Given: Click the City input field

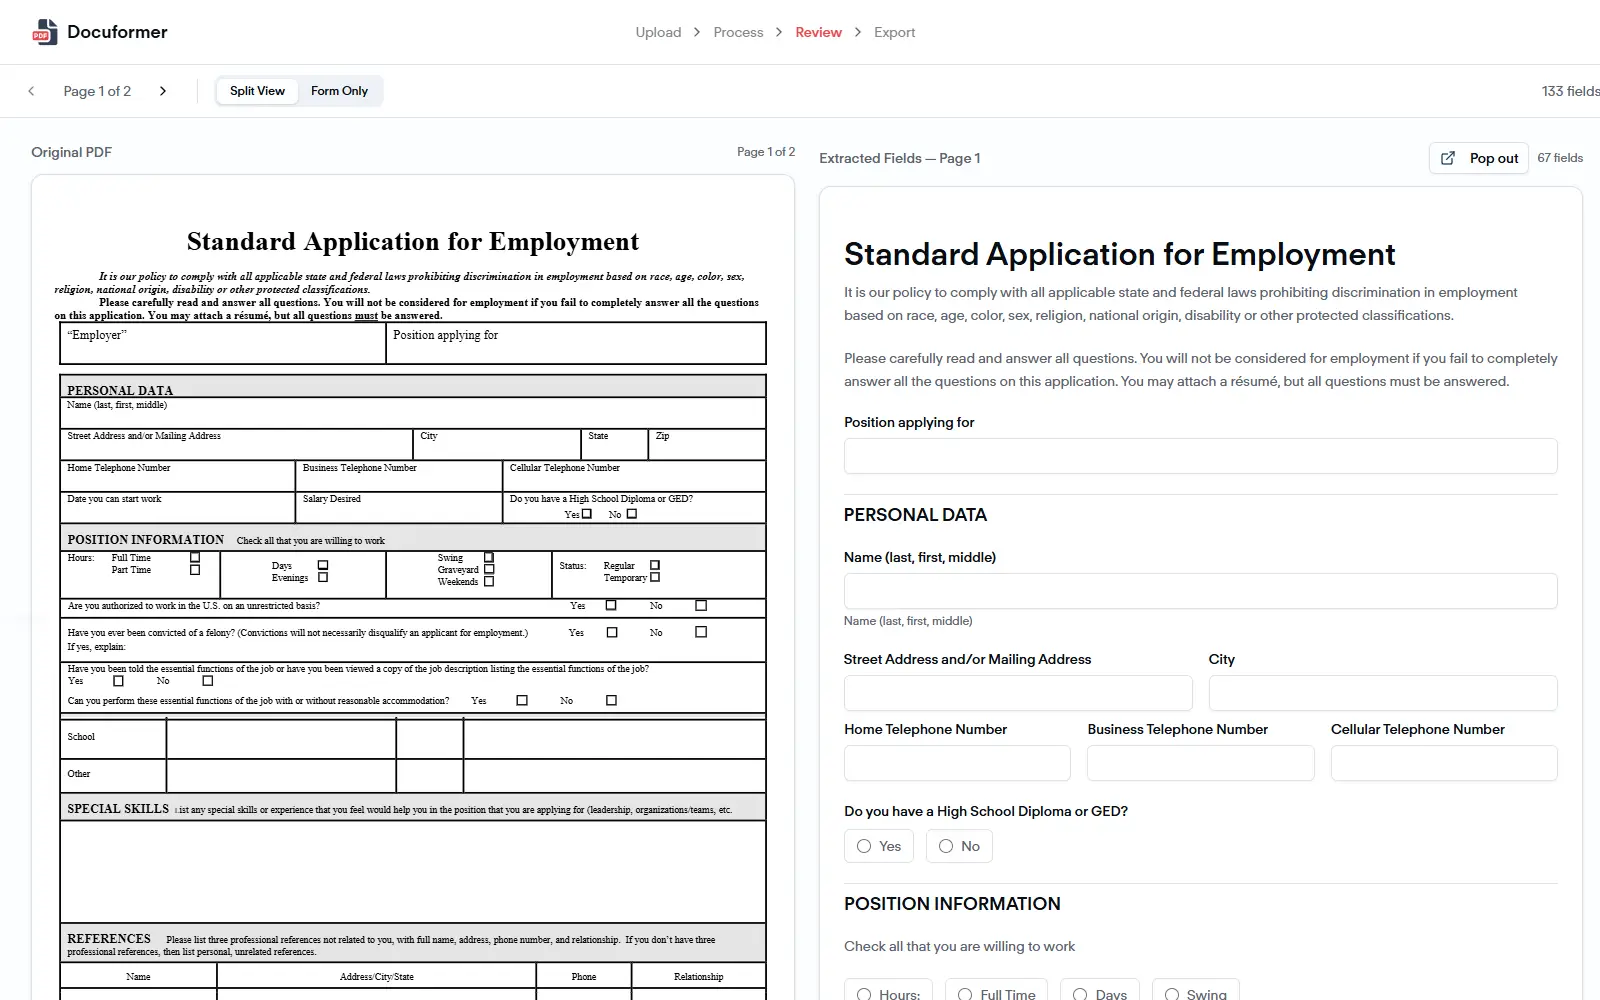Looking at the screenshot, I should 1383,693.
